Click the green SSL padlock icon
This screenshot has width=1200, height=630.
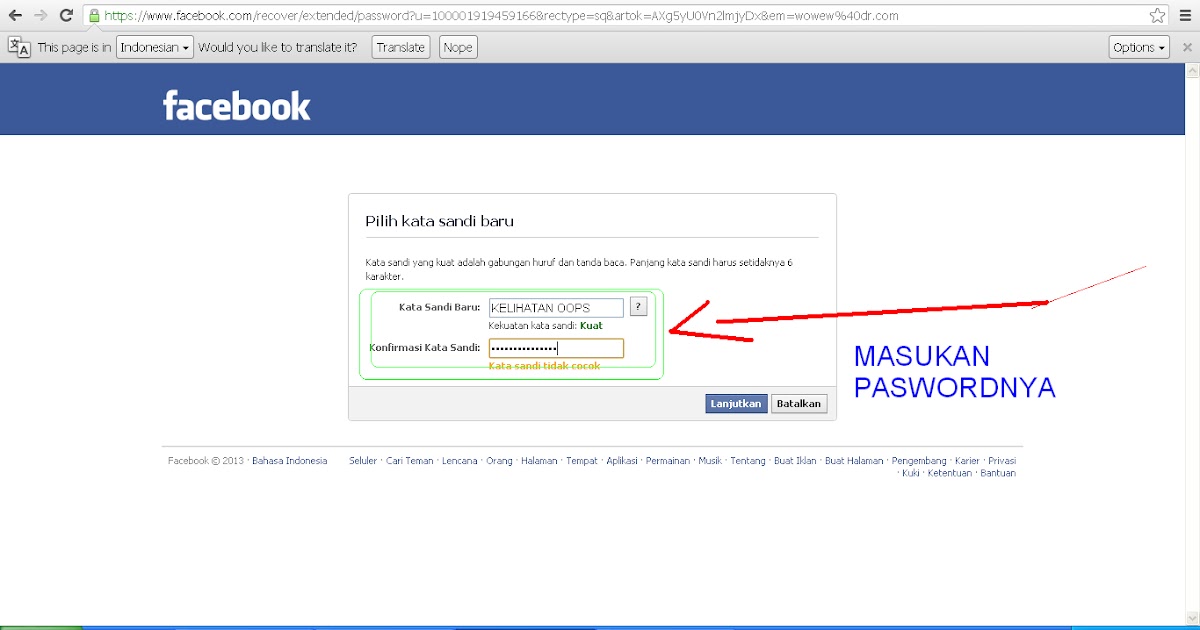94,16
